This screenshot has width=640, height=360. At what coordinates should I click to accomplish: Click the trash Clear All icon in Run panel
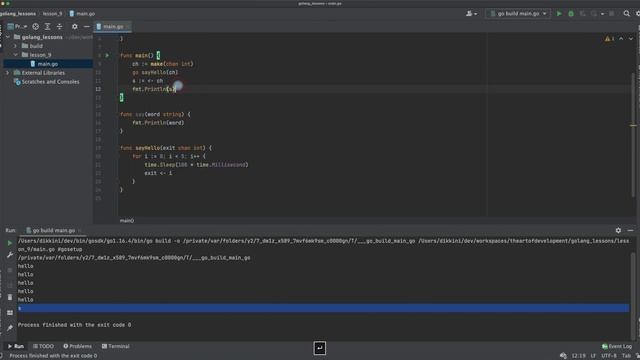pos(10,297)
